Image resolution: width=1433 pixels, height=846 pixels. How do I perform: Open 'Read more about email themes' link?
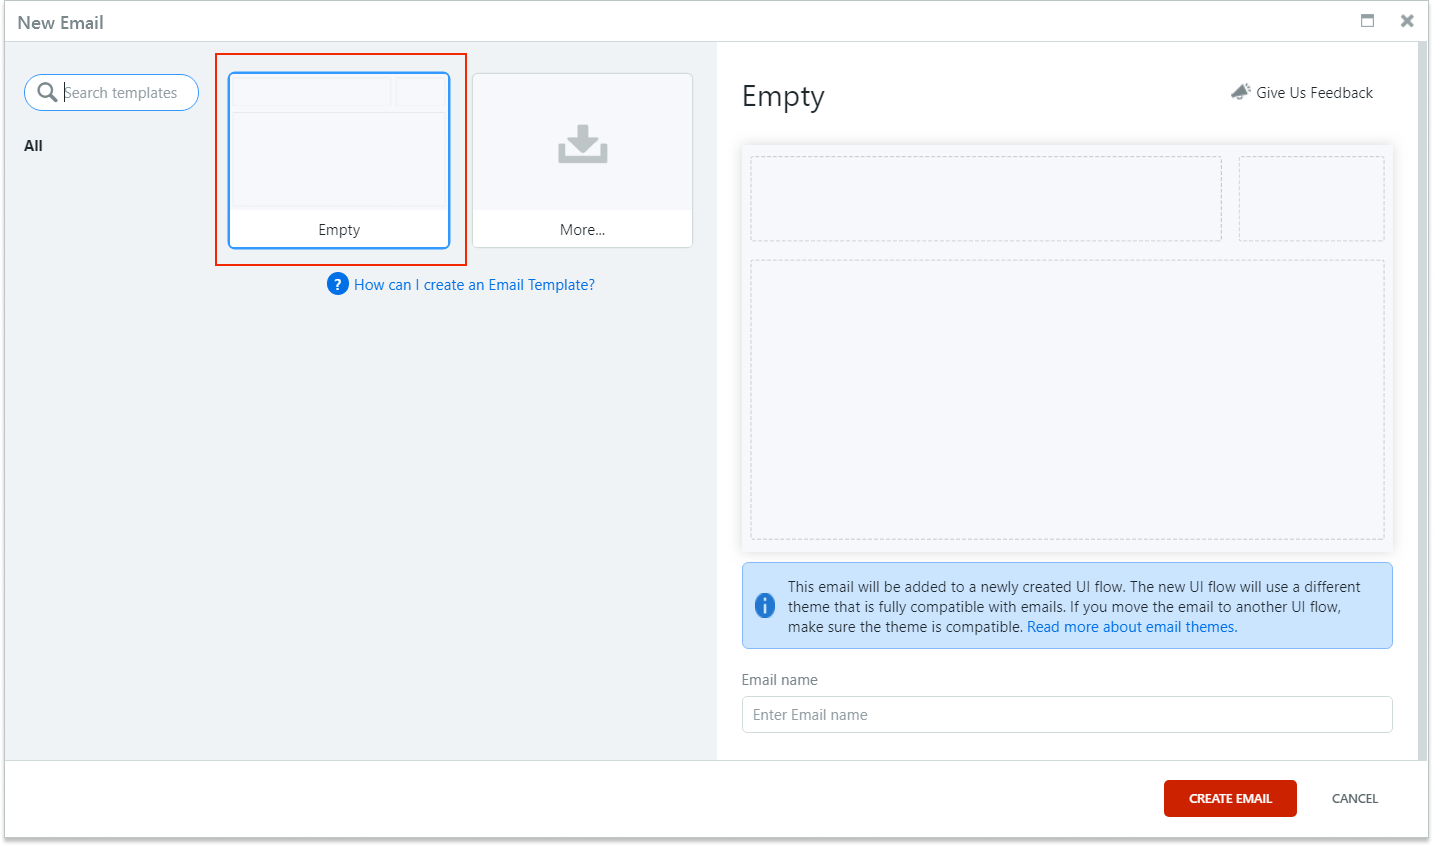pos(1131,627)
